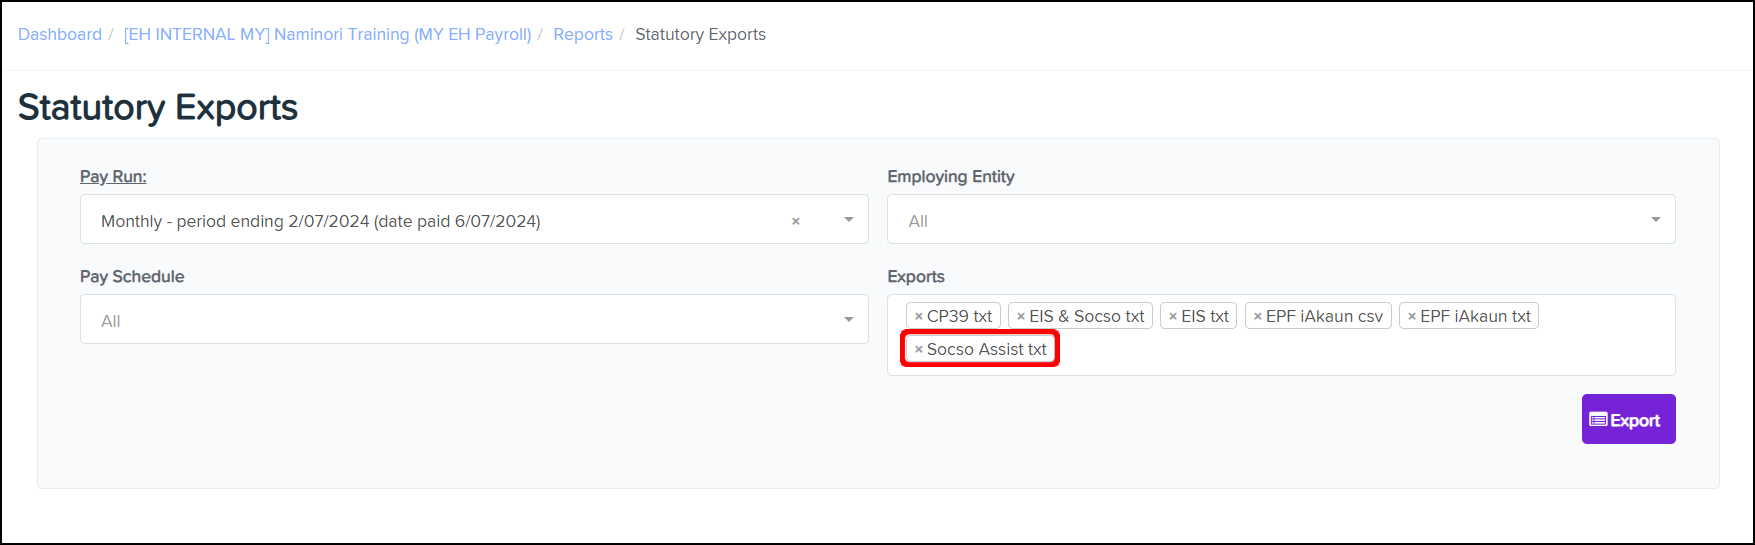Open the Pay Schedule dropdown

point(473,320)
